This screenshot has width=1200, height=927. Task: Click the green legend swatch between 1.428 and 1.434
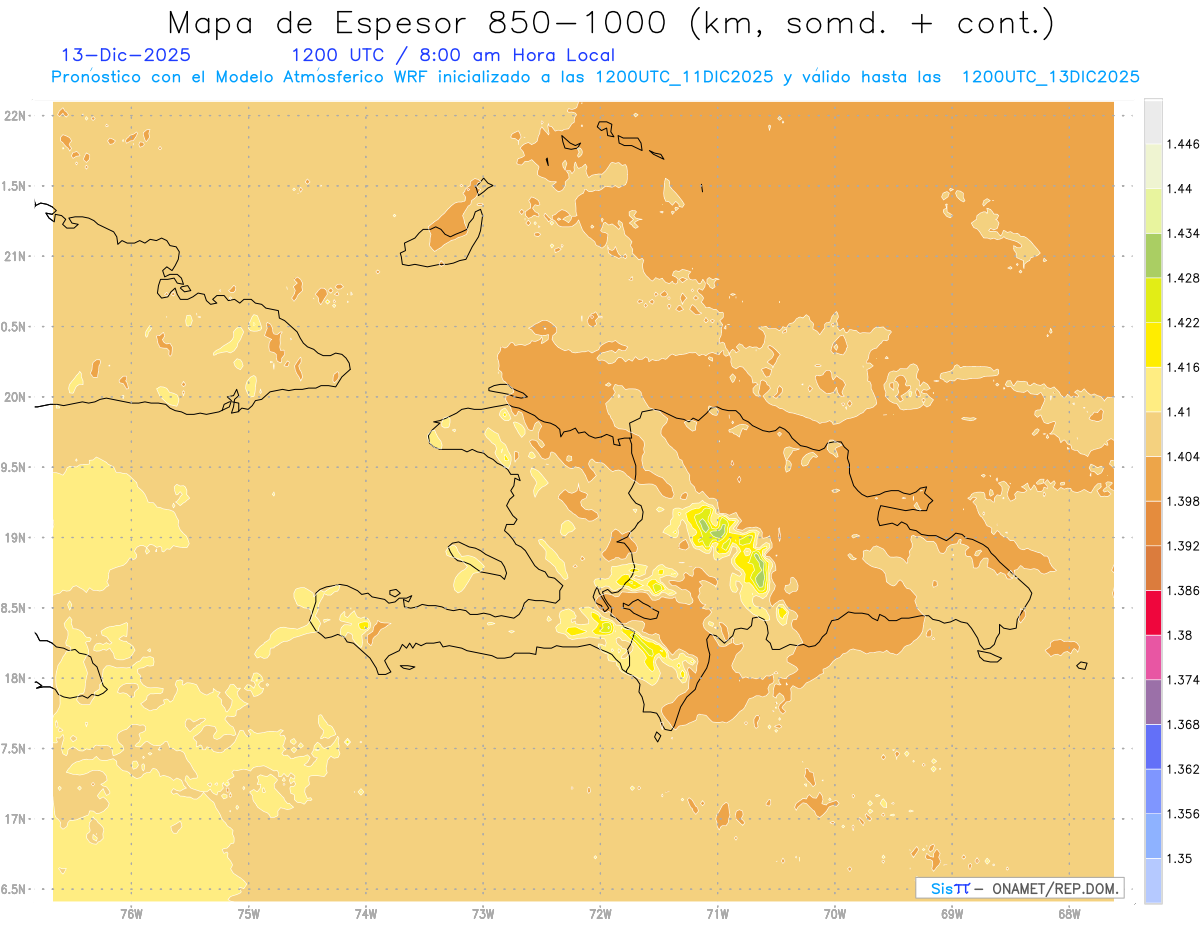1153,255
